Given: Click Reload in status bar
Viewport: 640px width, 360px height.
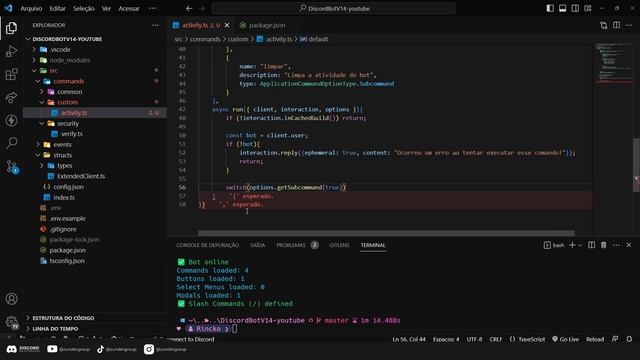Looking at the screenshot, I should pos(595,339).
